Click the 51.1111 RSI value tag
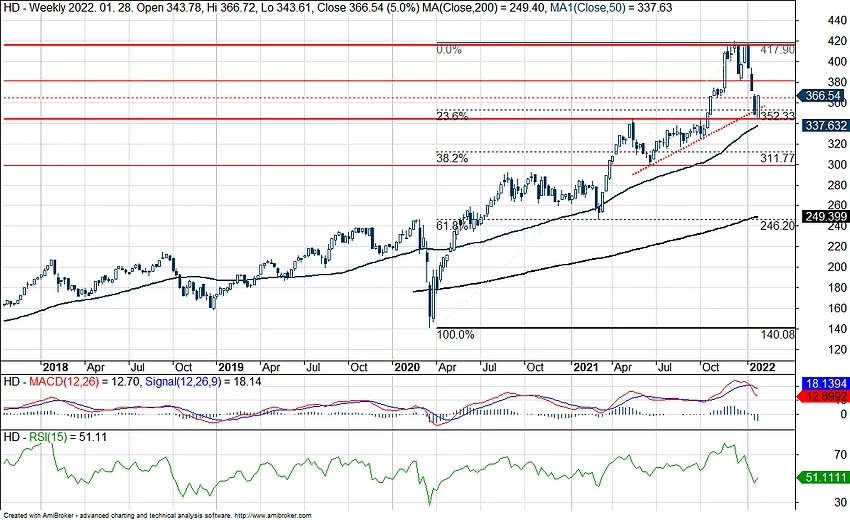The height and width of the screenshot is (520, 850). tap(825, 478)
